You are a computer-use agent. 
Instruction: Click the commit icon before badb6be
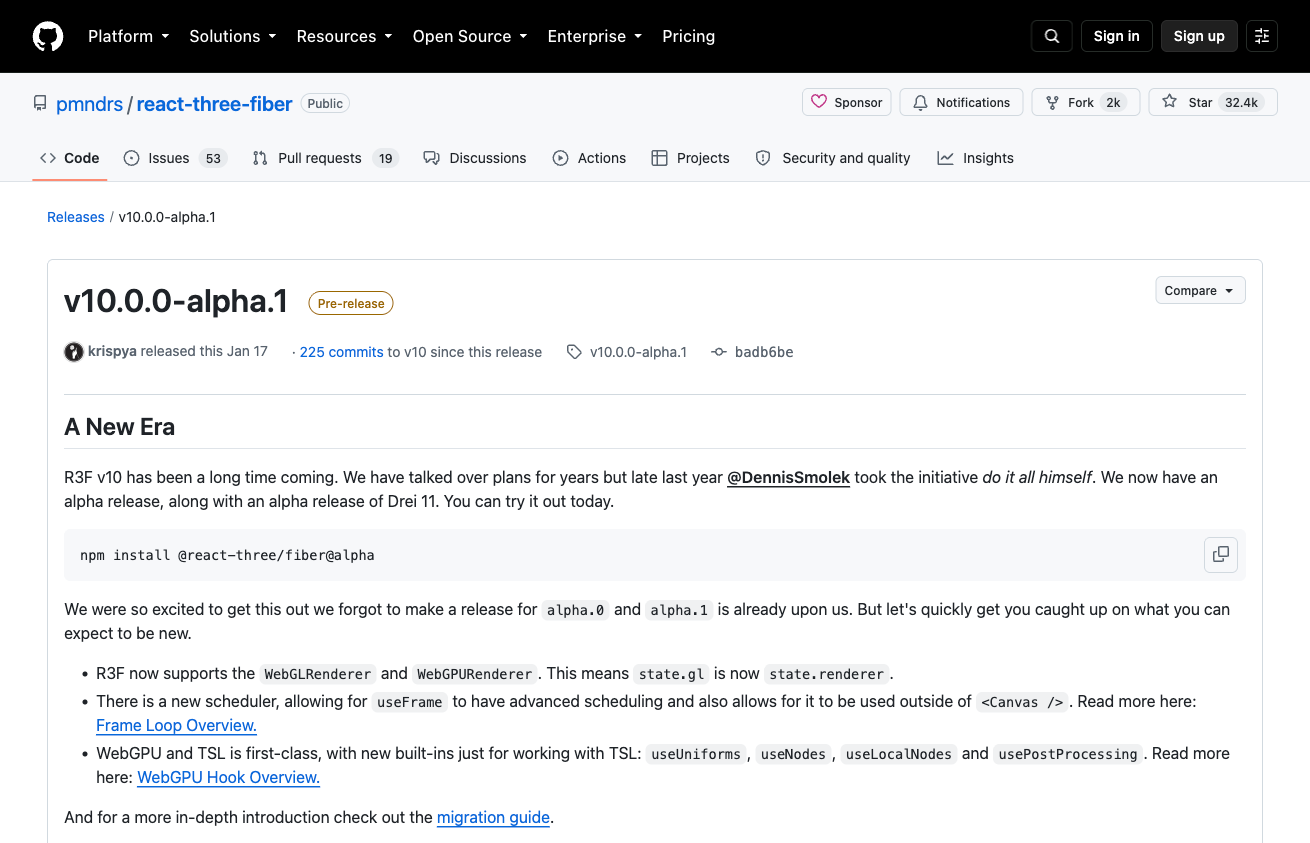tap(719, 352)
